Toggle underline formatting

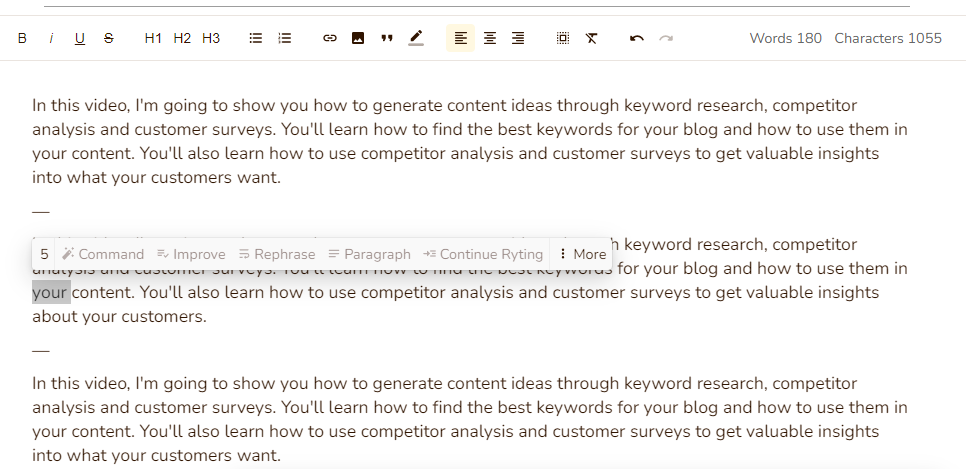pos(80,38)
